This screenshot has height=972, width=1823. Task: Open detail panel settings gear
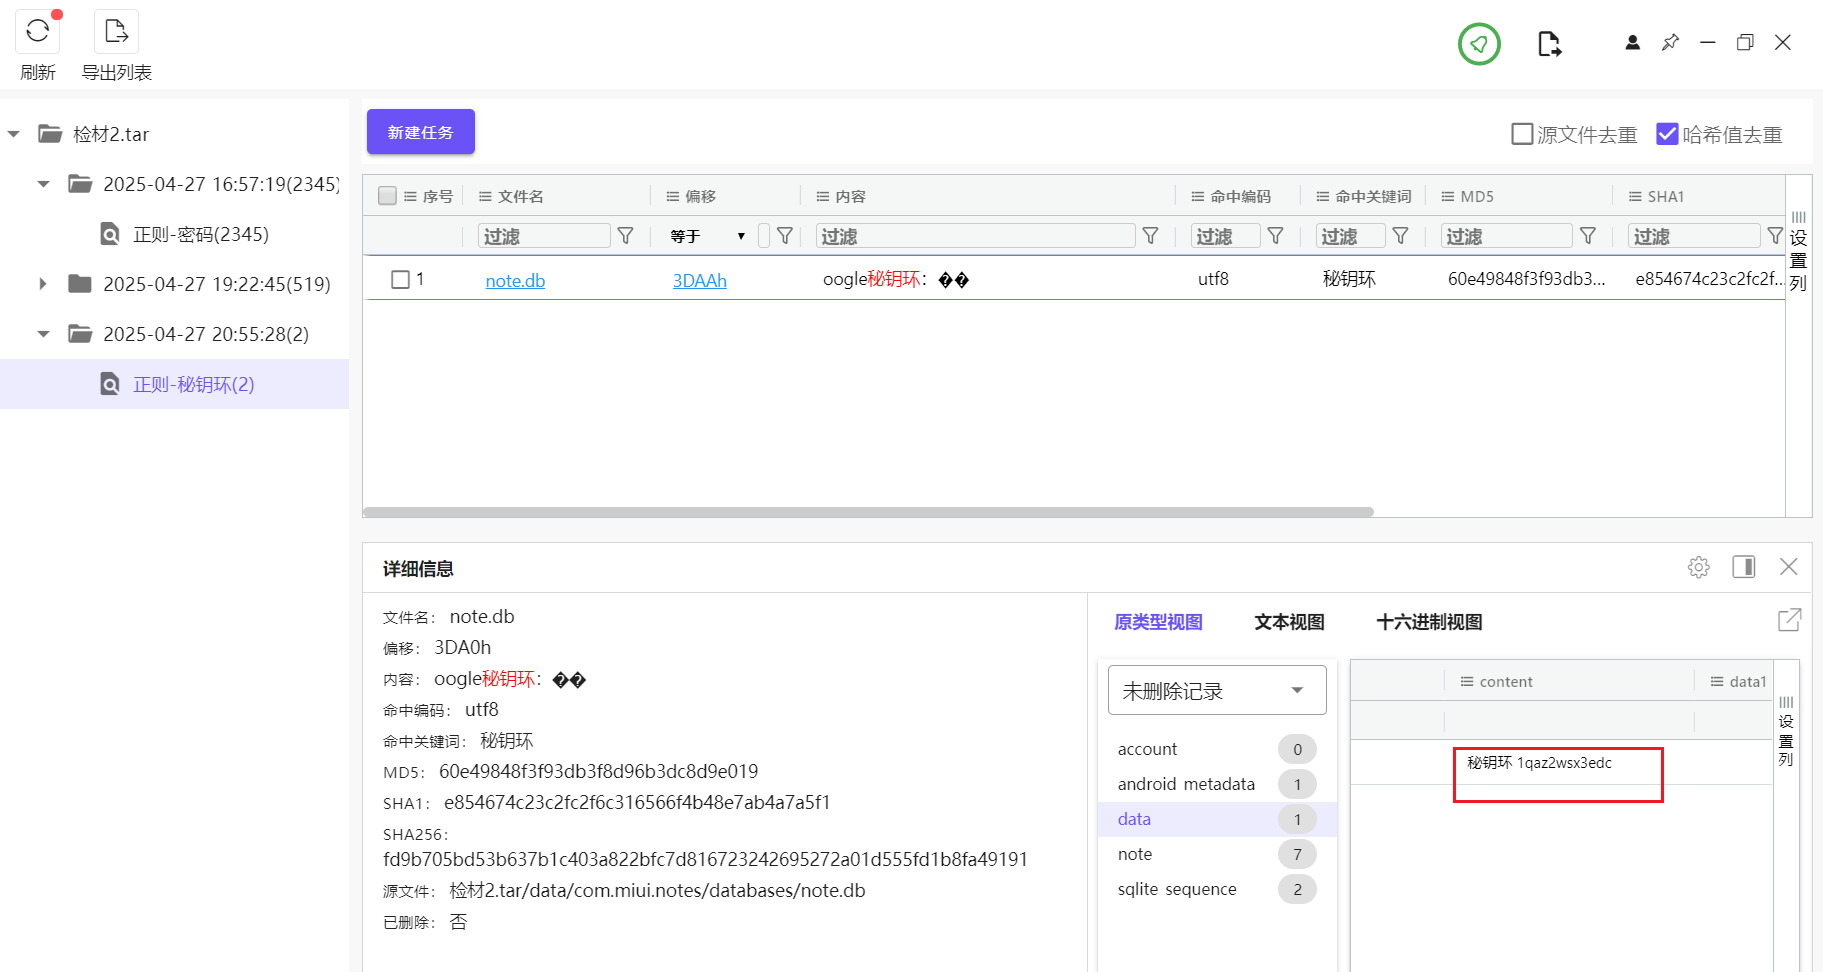1698,568
